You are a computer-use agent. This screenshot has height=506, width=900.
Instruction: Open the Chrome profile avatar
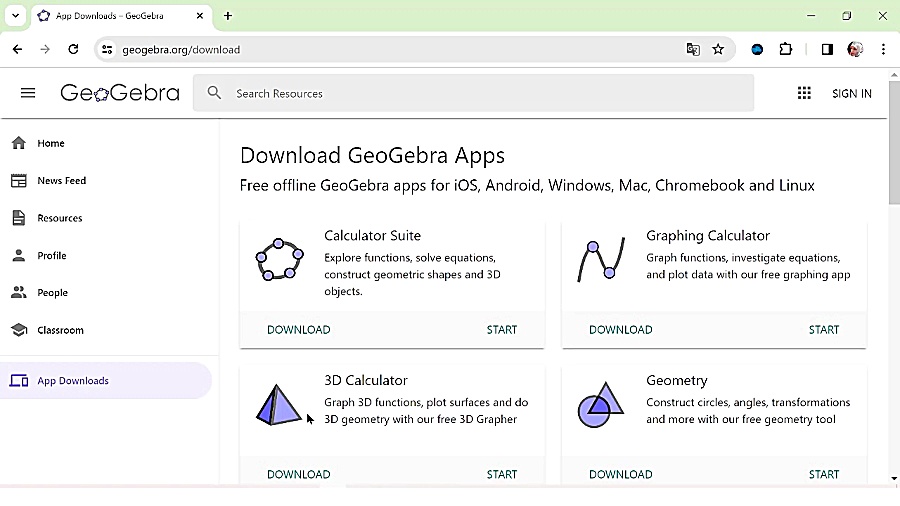click(855, 49)
